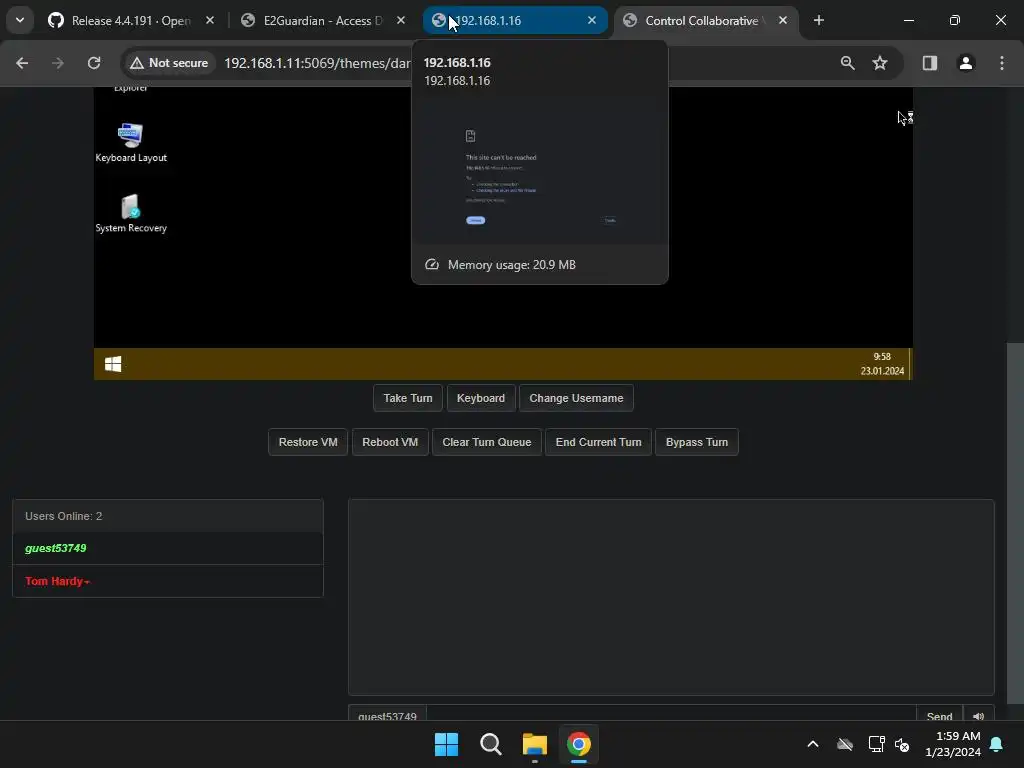Click the Not secure site info chip
Image resolution: width=1024 pixels, height=768 pixels.
coord(169,63)
